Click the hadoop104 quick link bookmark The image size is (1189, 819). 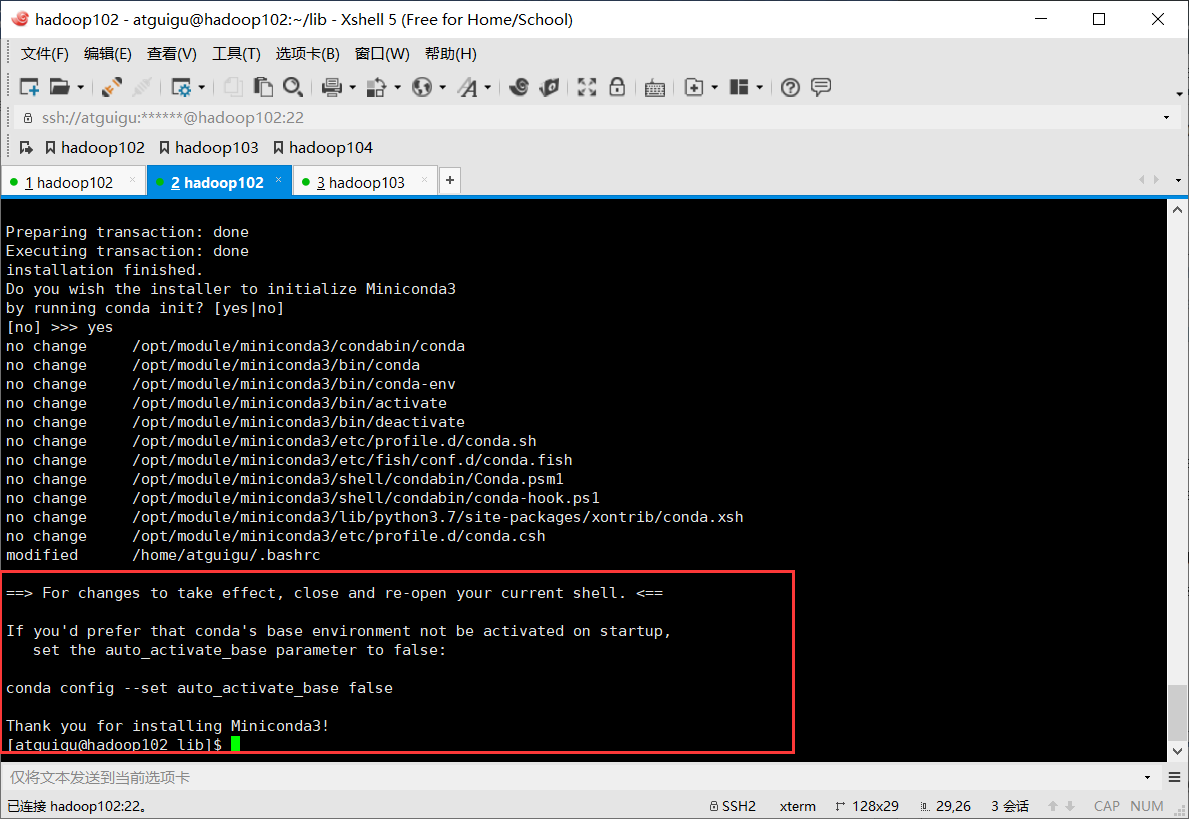323,148
